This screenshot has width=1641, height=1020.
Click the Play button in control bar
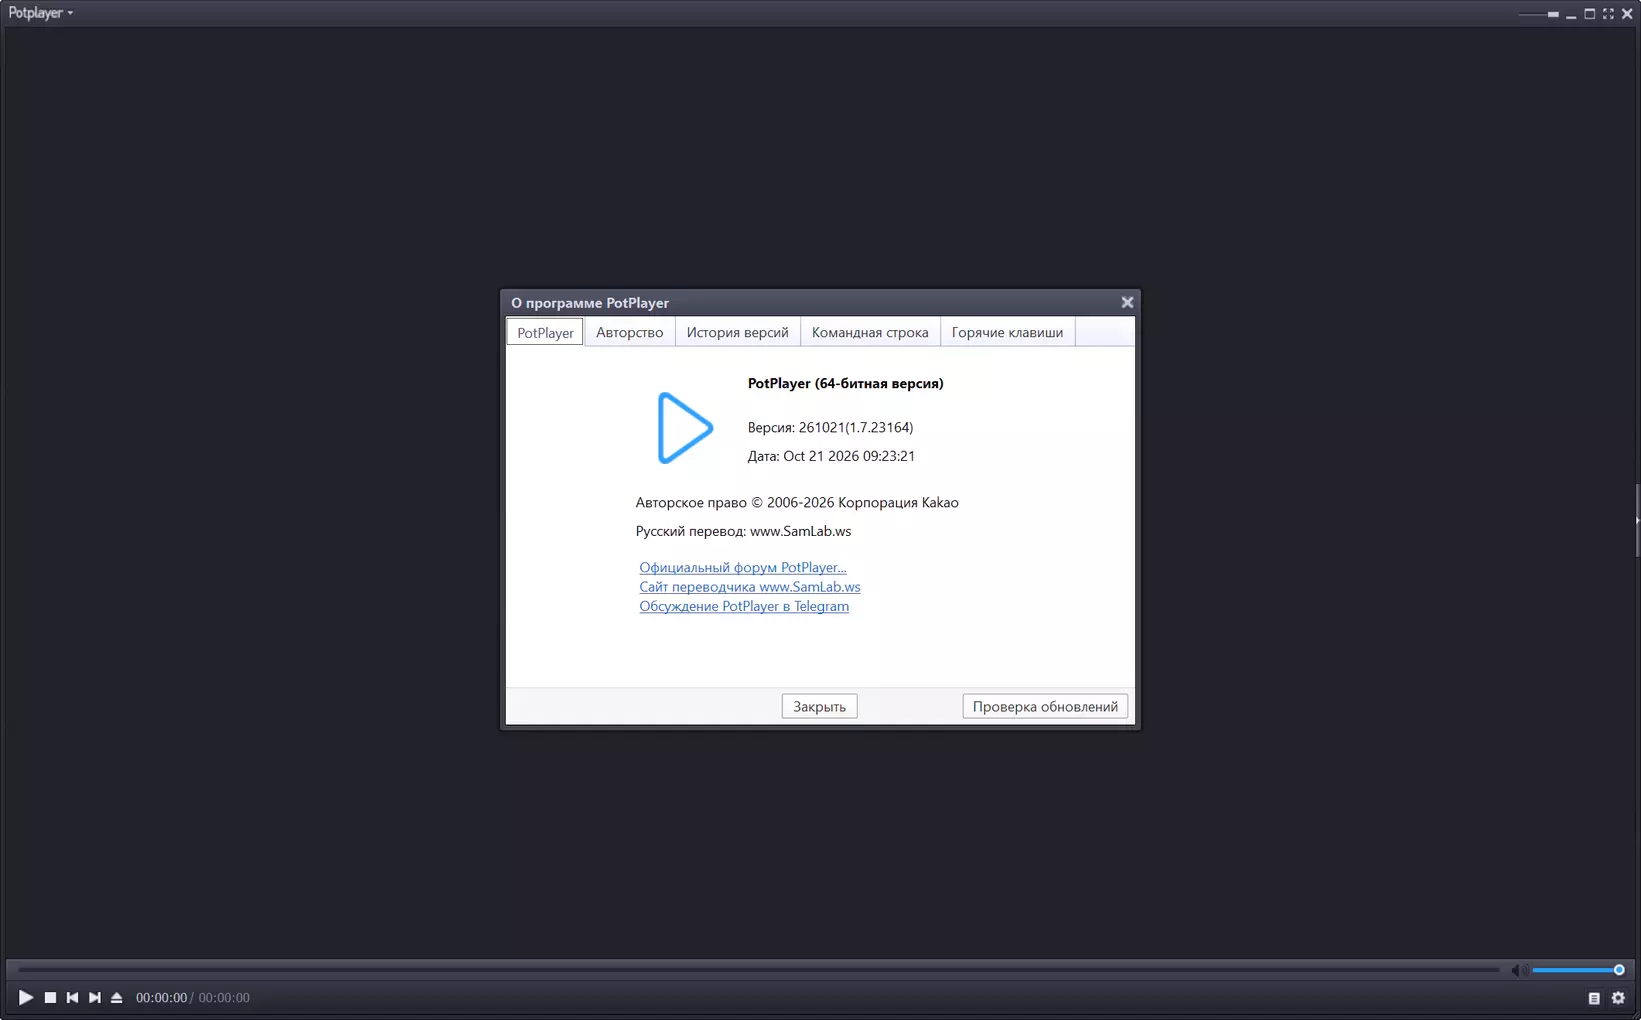pos(26,997)
